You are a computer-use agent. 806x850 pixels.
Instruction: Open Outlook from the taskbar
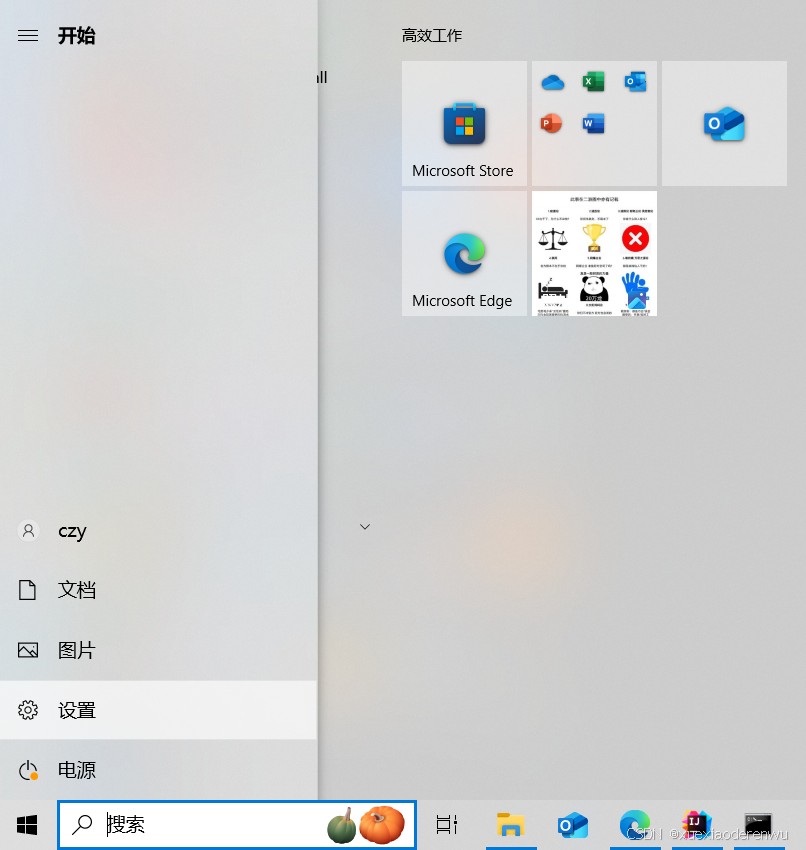pos(572,825)
